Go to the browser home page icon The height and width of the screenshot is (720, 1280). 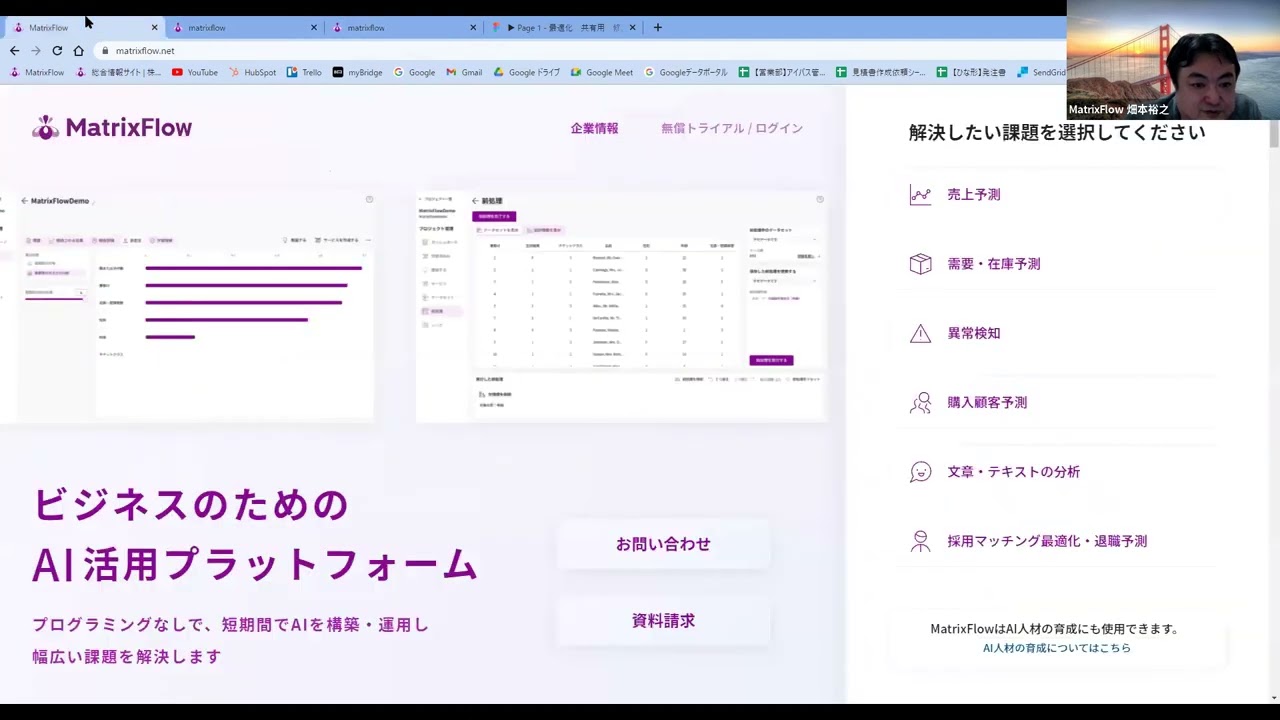click(78, 51)
